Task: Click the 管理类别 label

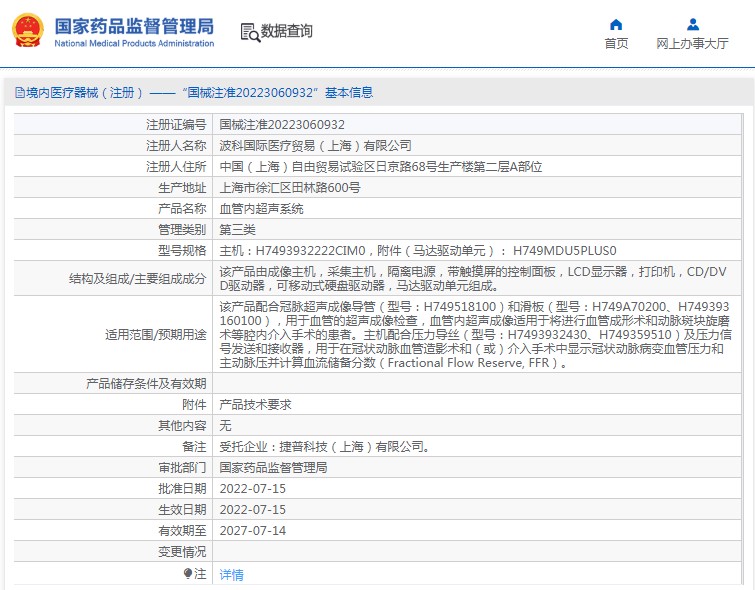Action: pos(182,229)
